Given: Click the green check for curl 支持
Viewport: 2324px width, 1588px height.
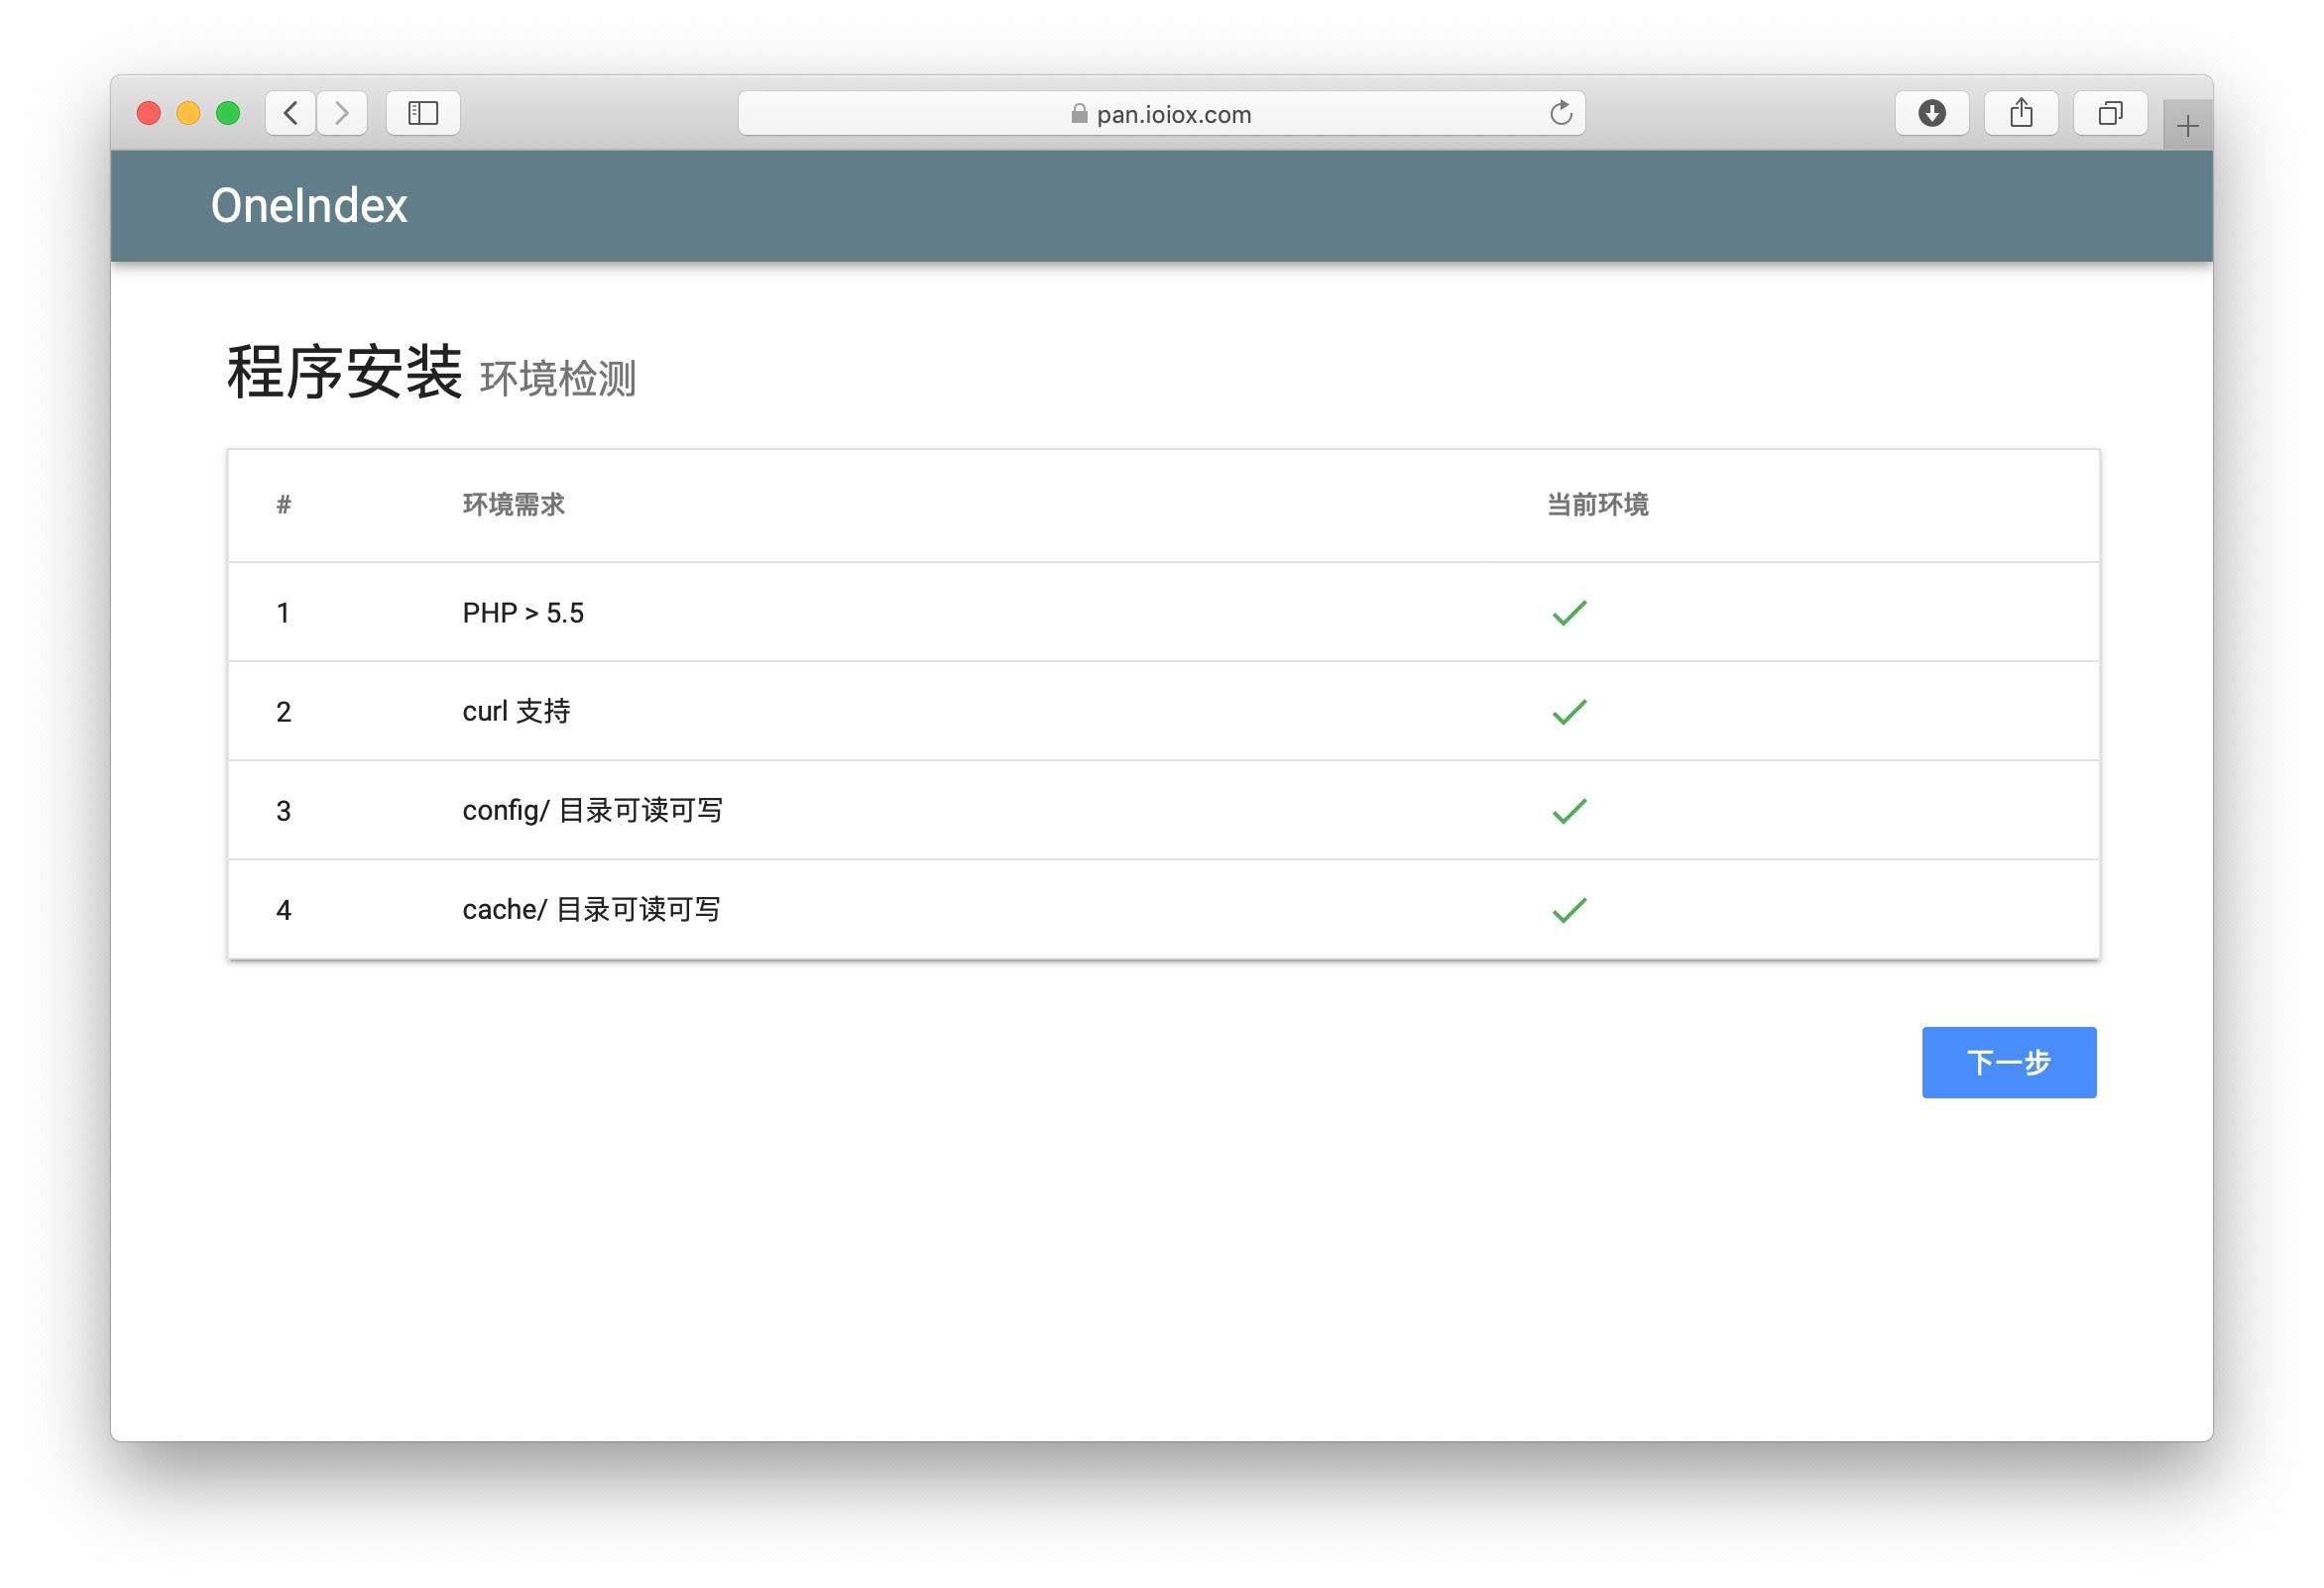Looking at the screenshot, I should (x=1569, y=712).
